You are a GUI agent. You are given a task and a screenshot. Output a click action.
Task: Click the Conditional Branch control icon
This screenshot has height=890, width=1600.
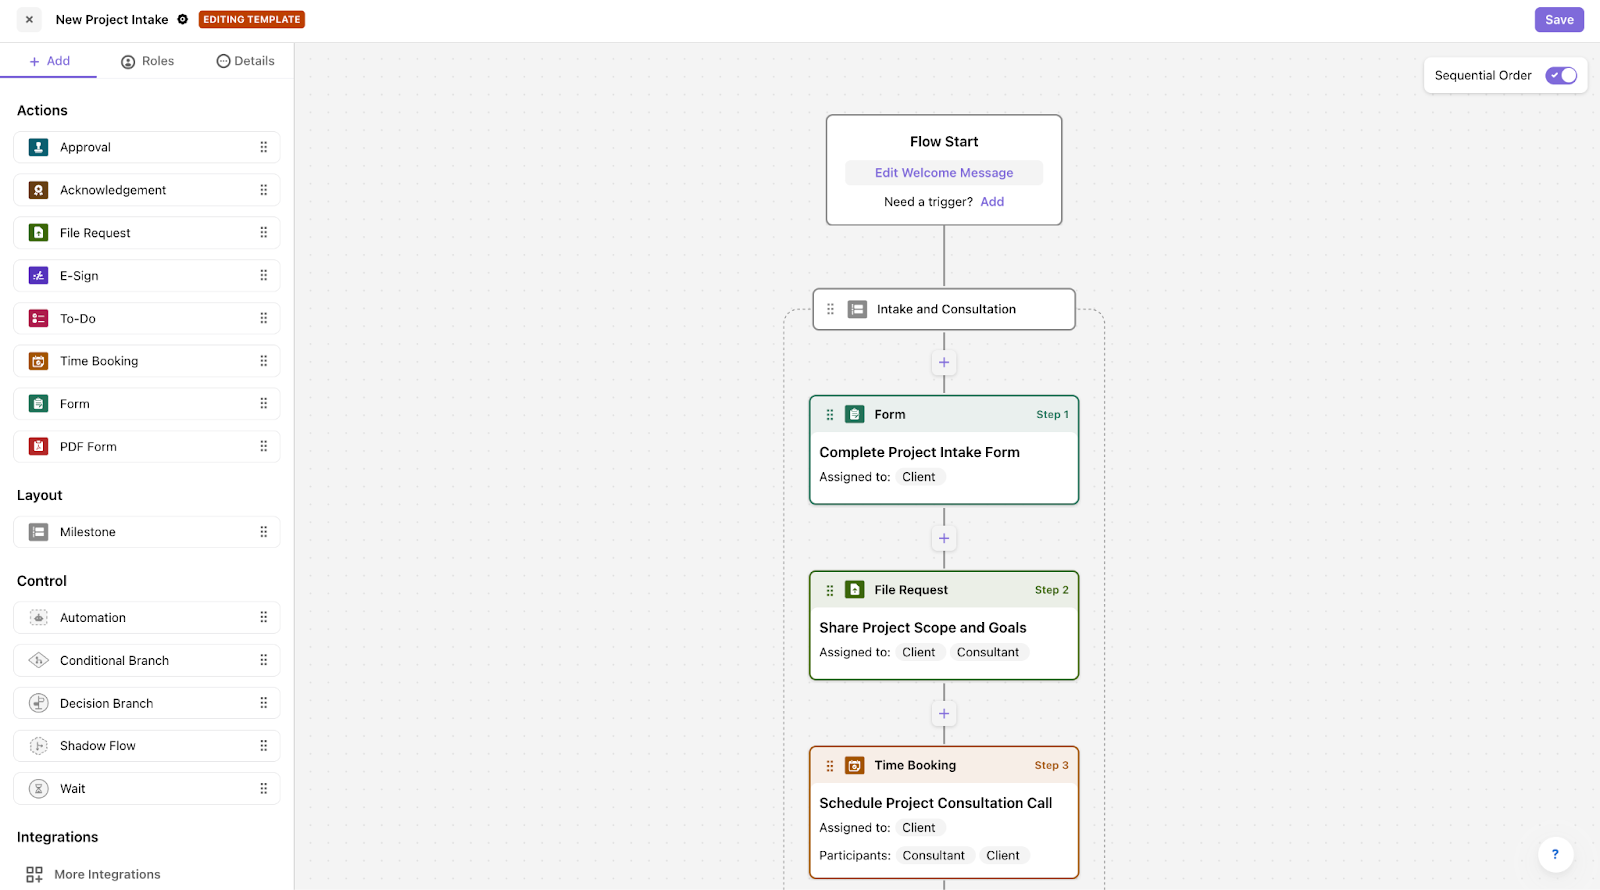37,660
